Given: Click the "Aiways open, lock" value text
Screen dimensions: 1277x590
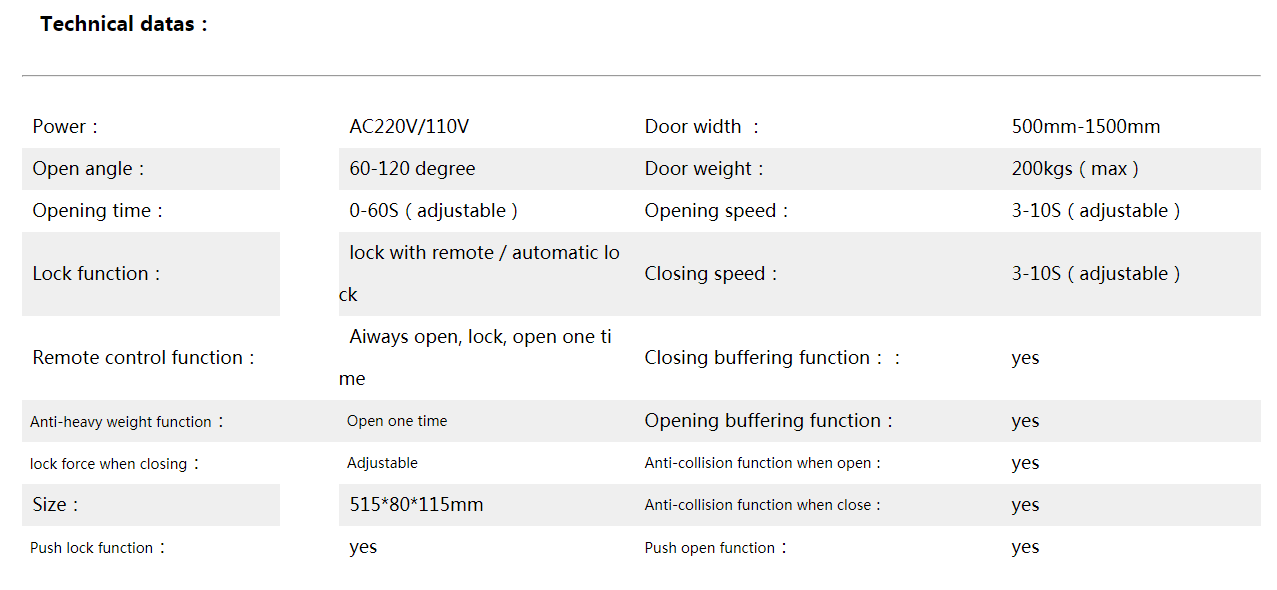Looking at the screenshot, I should pyautogui.click(x=480, y=337).
